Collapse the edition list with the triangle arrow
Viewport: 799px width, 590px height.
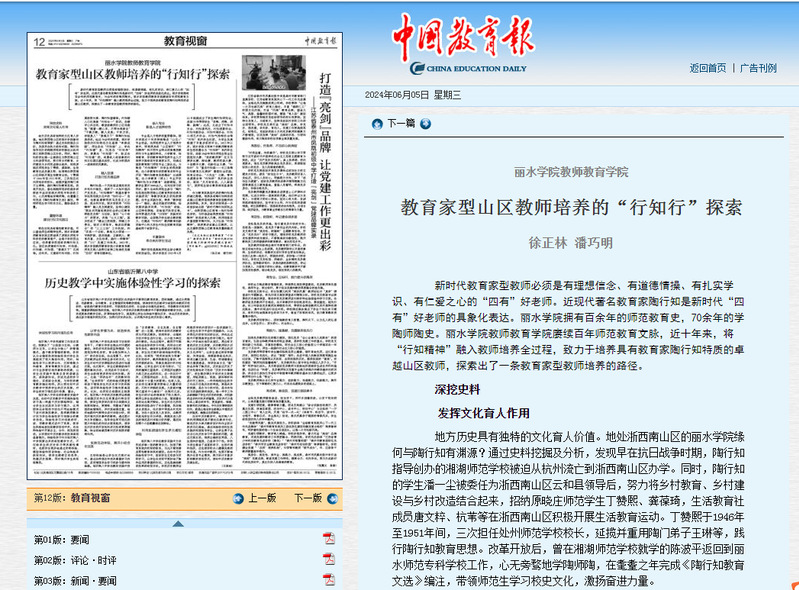coord(178,524)
